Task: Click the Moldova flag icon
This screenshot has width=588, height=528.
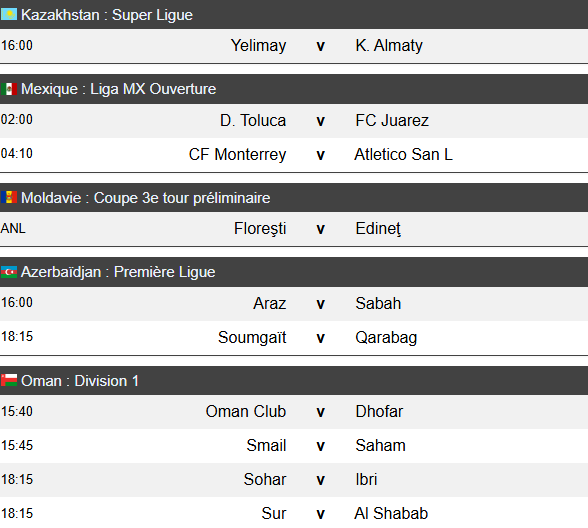Action: tap(9, 197)
